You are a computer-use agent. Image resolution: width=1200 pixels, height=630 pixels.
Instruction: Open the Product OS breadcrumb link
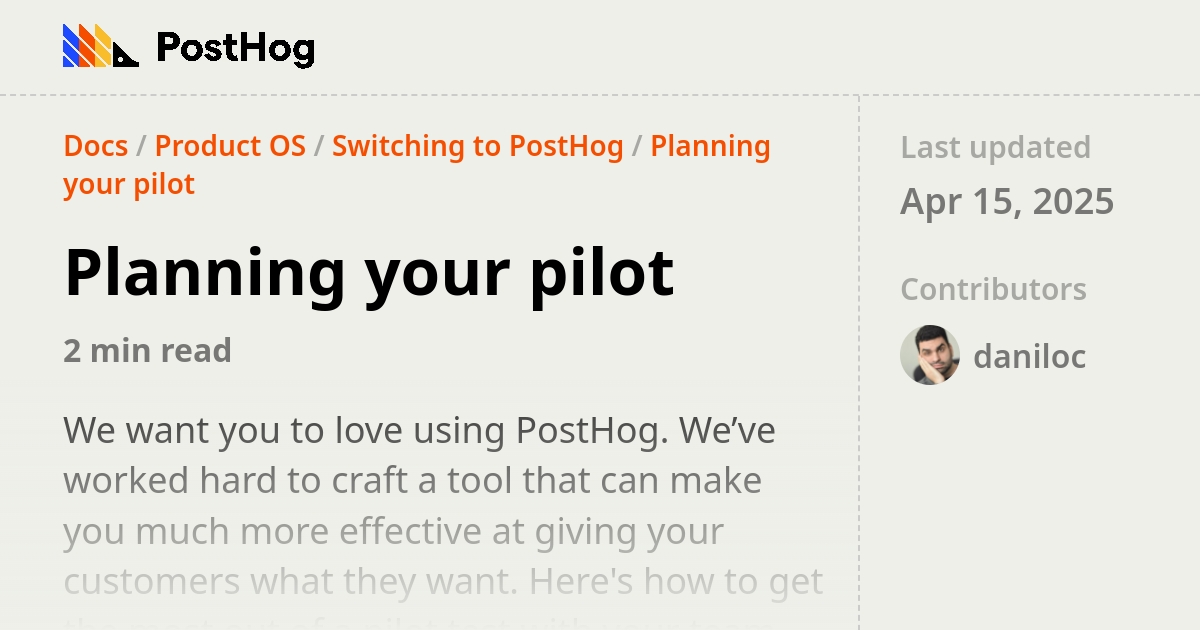[230, 146]
